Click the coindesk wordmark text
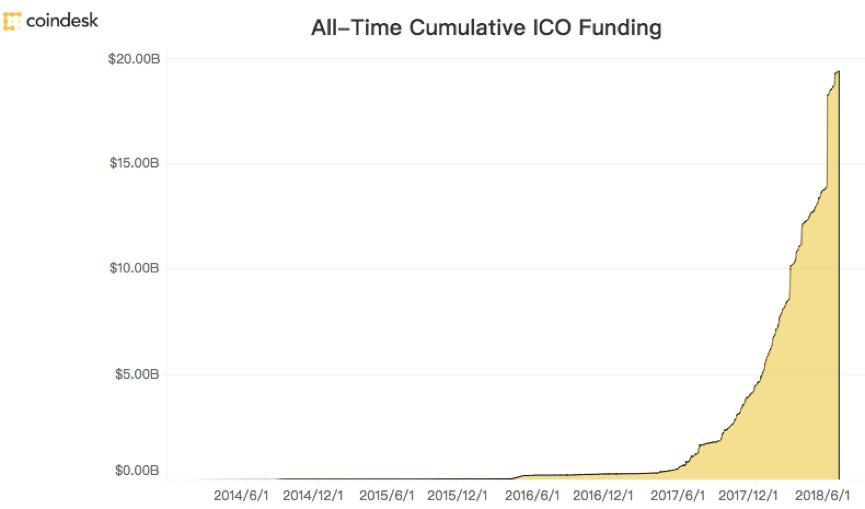Screen dimensions: 865x509 coord(63,21)
